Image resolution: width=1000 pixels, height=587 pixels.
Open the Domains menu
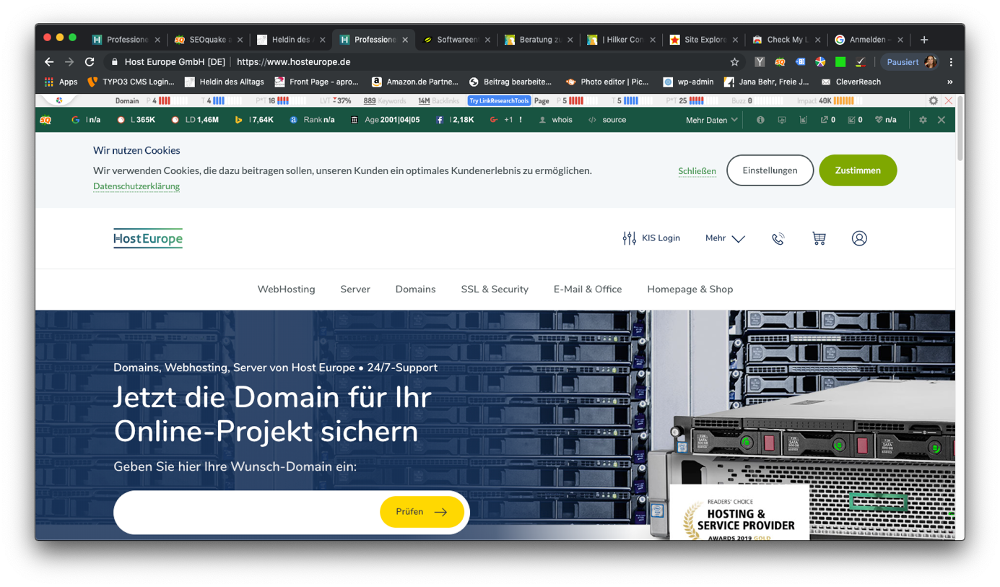tap(415, 289)
